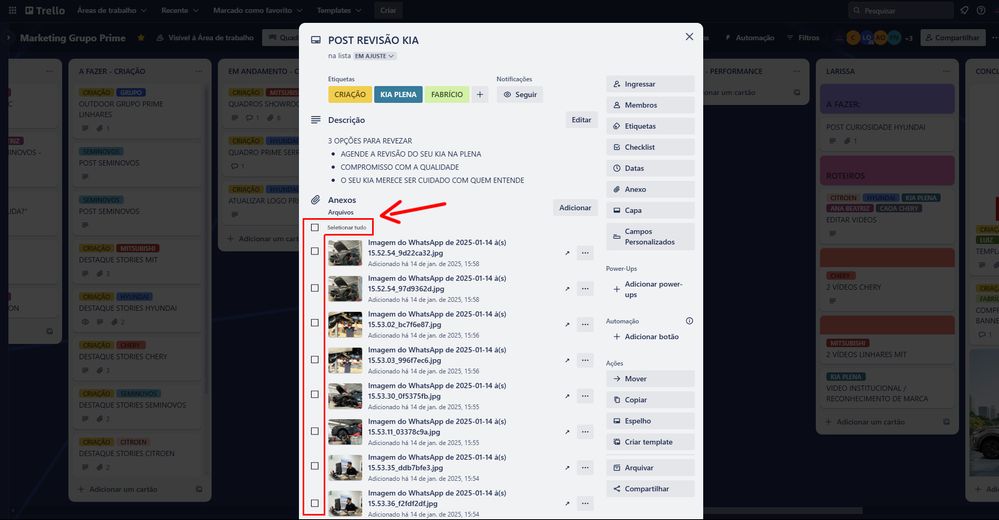
Task: Click the Trello logo
Action: point(45,10)
